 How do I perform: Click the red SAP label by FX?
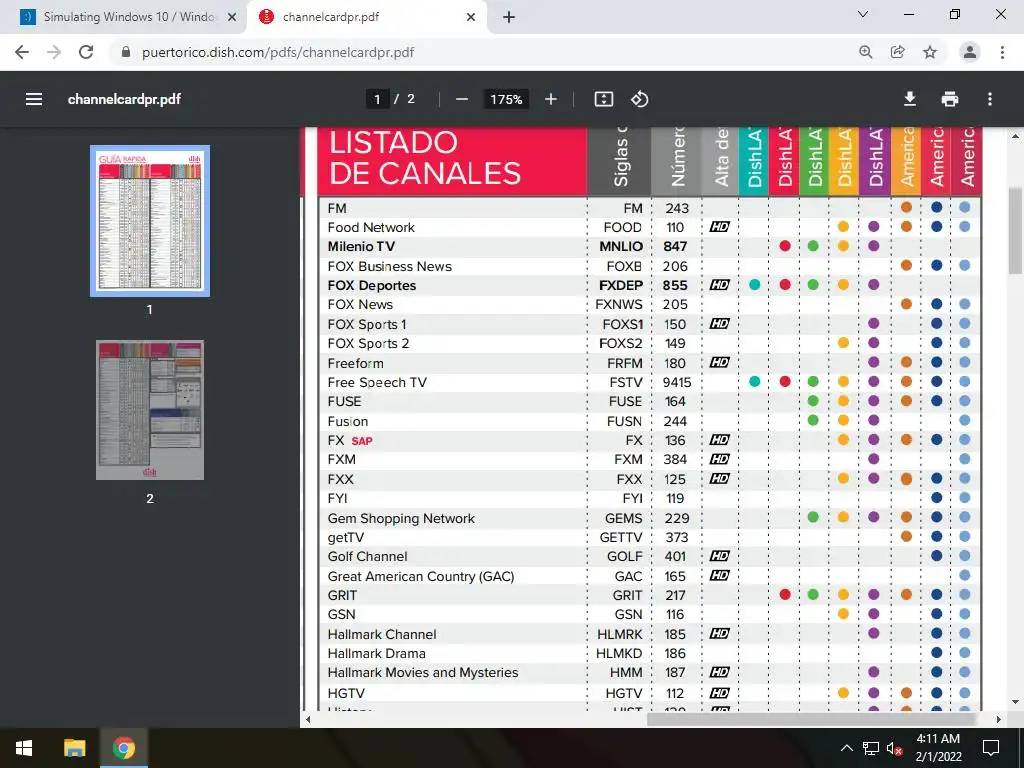click(x=362, y=441)
